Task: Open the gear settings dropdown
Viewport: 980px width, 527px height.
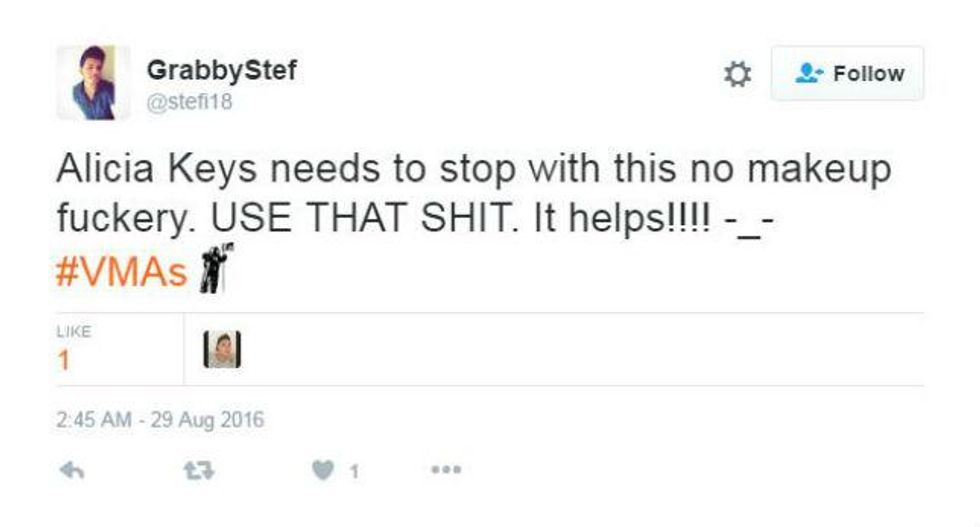Action: [738, 74]
